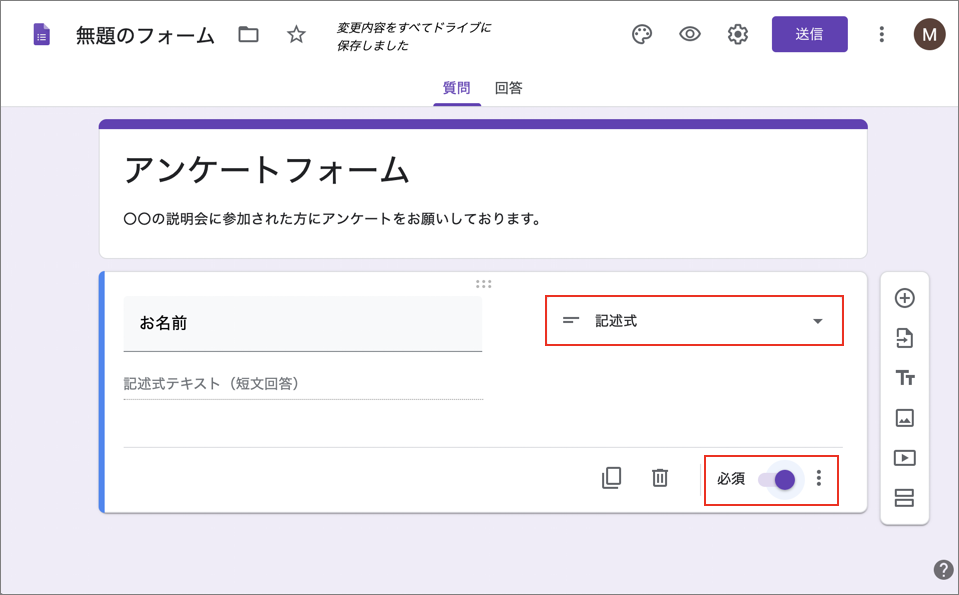Image resolution: width=959 pixels, height=595 pixels.
Task: Edit the form description text
Action: [332, 218]
